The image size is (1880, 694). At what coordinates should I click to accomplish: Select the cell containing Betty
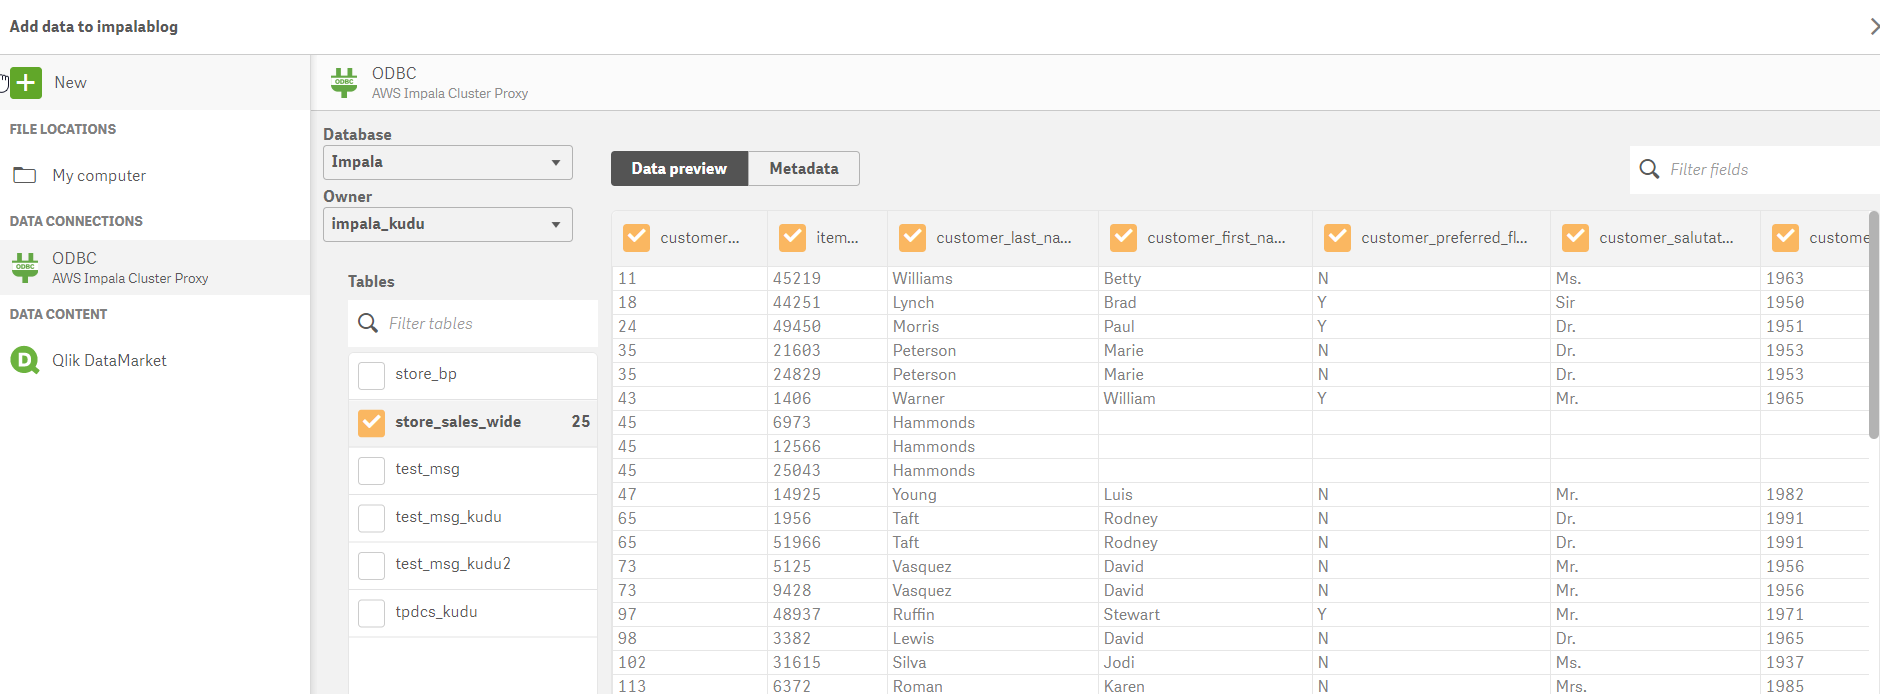click(x=1122, y=279)
